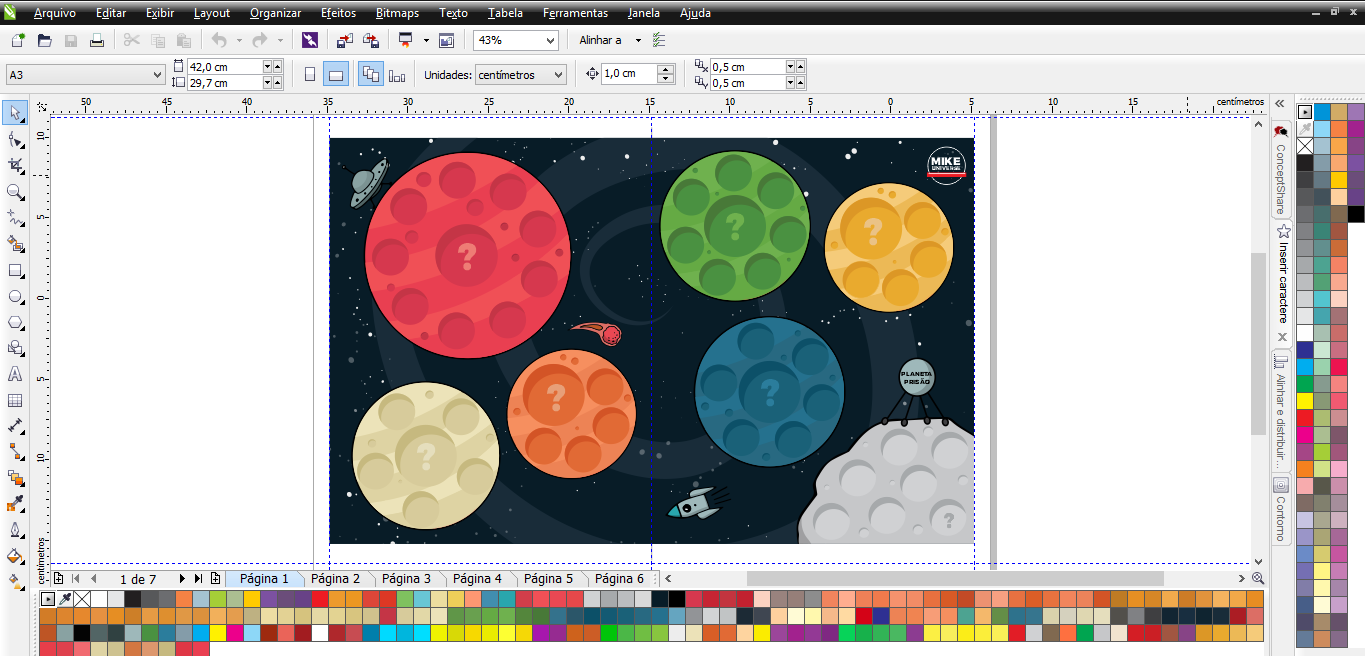Expand the A3 page size dropdown
Viewport: 1365px width, 656px height.
(157, 75)
